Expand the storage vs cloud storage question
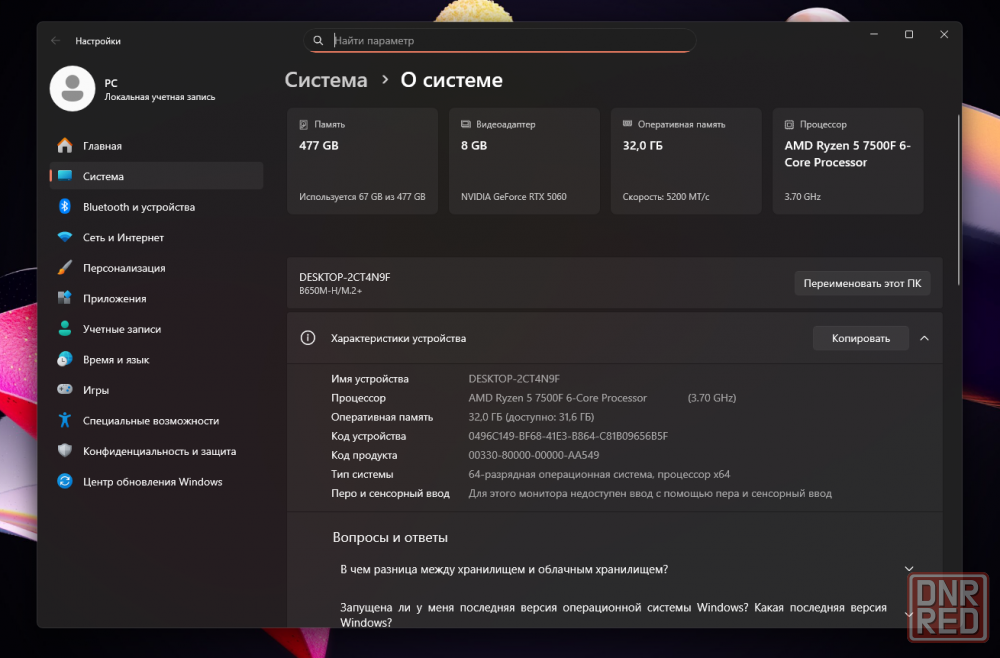Image resolution: width=1000 pixels, height=658 pixels. (x=909, y=570)
